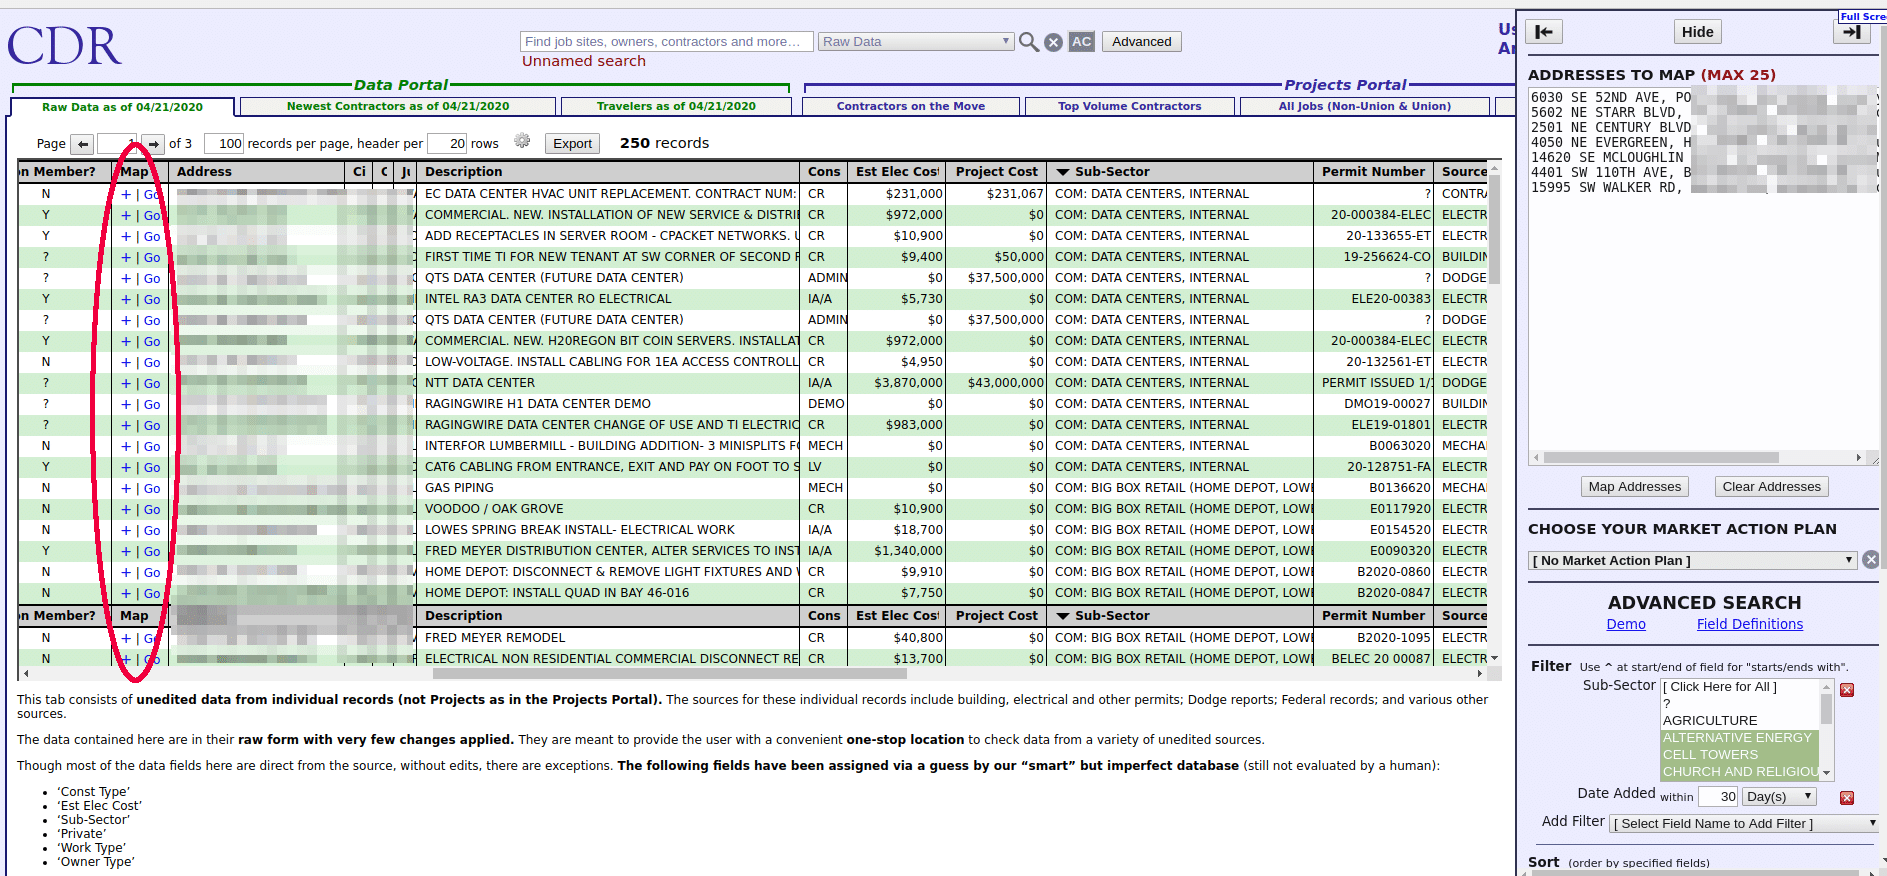Add Lowes Spring Break row plus
The width and height of the screenshot is (1887, 876).
126,530
